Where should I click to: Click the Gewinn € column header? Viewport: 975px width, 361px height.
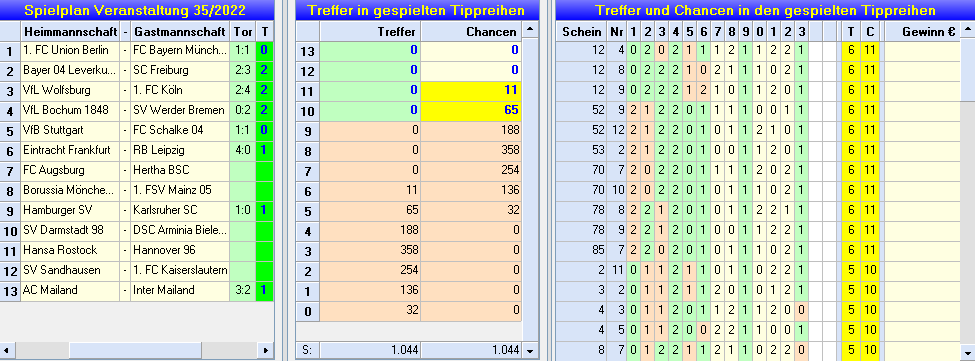tap(922, 32)
